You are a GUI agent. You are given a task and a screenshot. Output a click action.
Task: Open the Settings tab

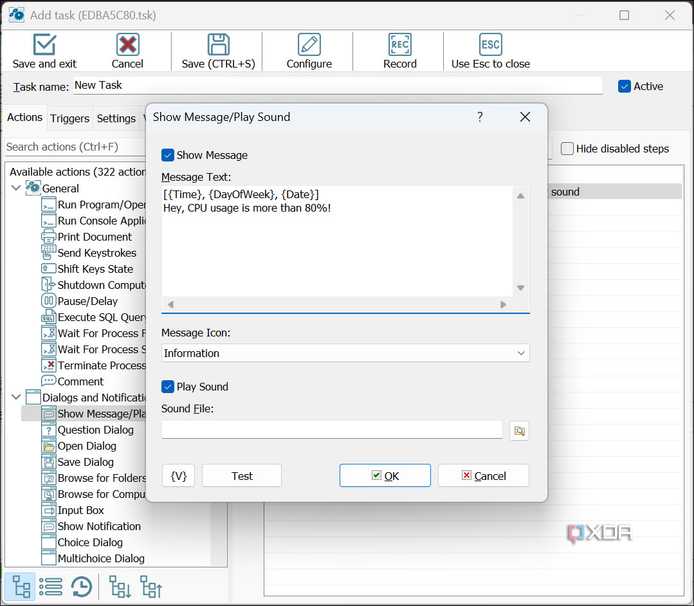click(116, 118)
